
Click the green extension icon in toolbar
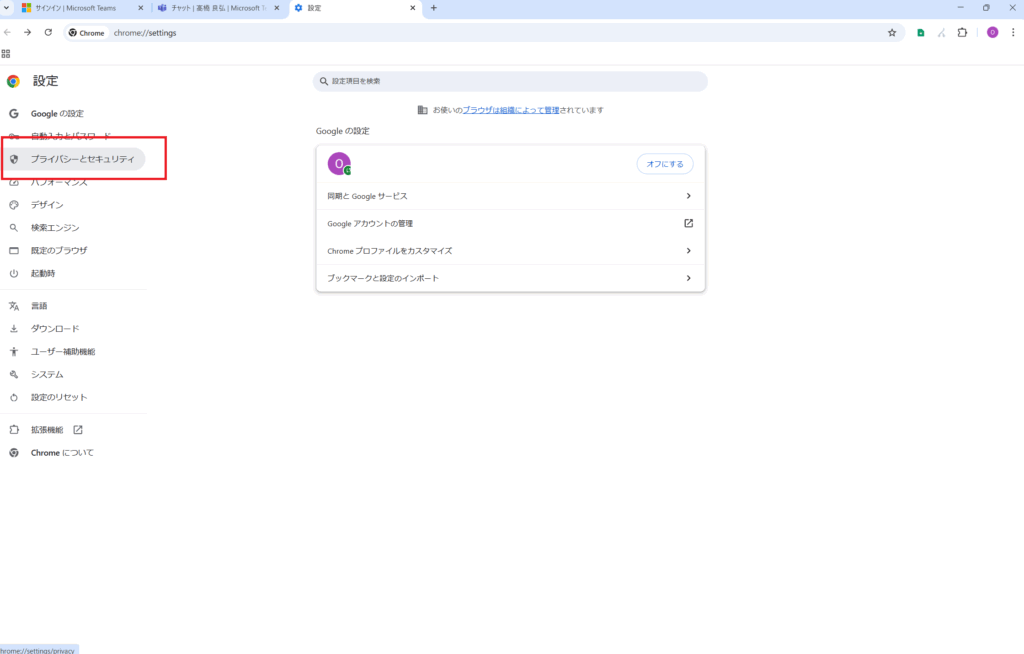tap(921, 32)
